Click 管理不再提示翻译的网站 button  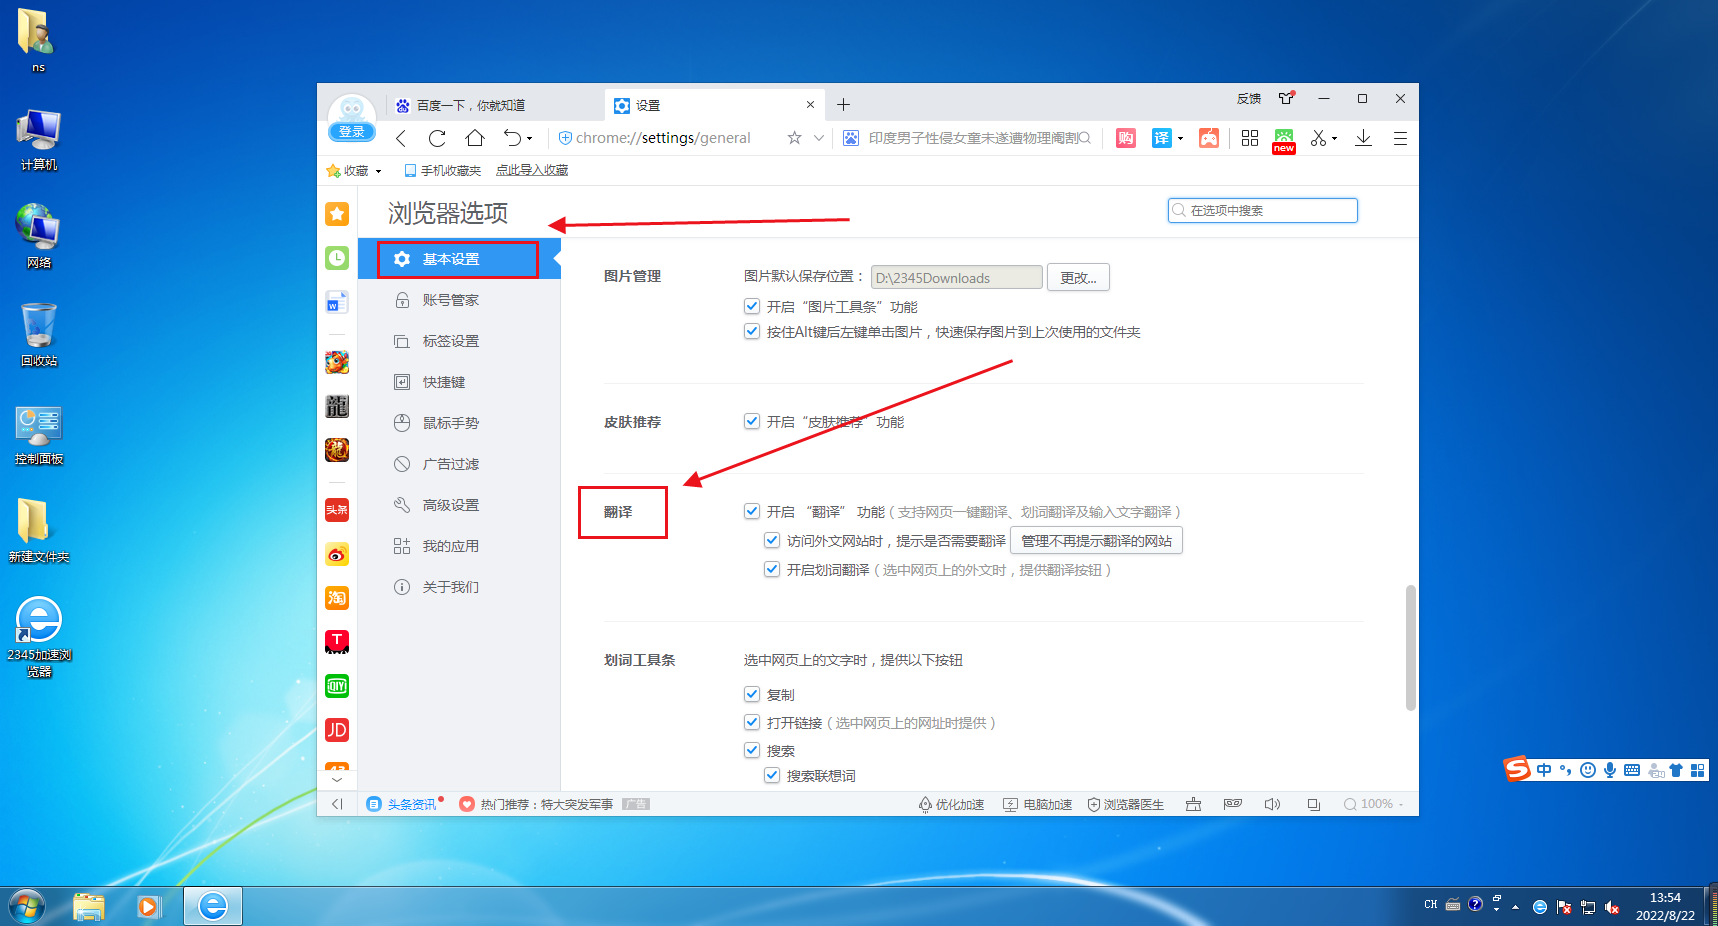1096,541
